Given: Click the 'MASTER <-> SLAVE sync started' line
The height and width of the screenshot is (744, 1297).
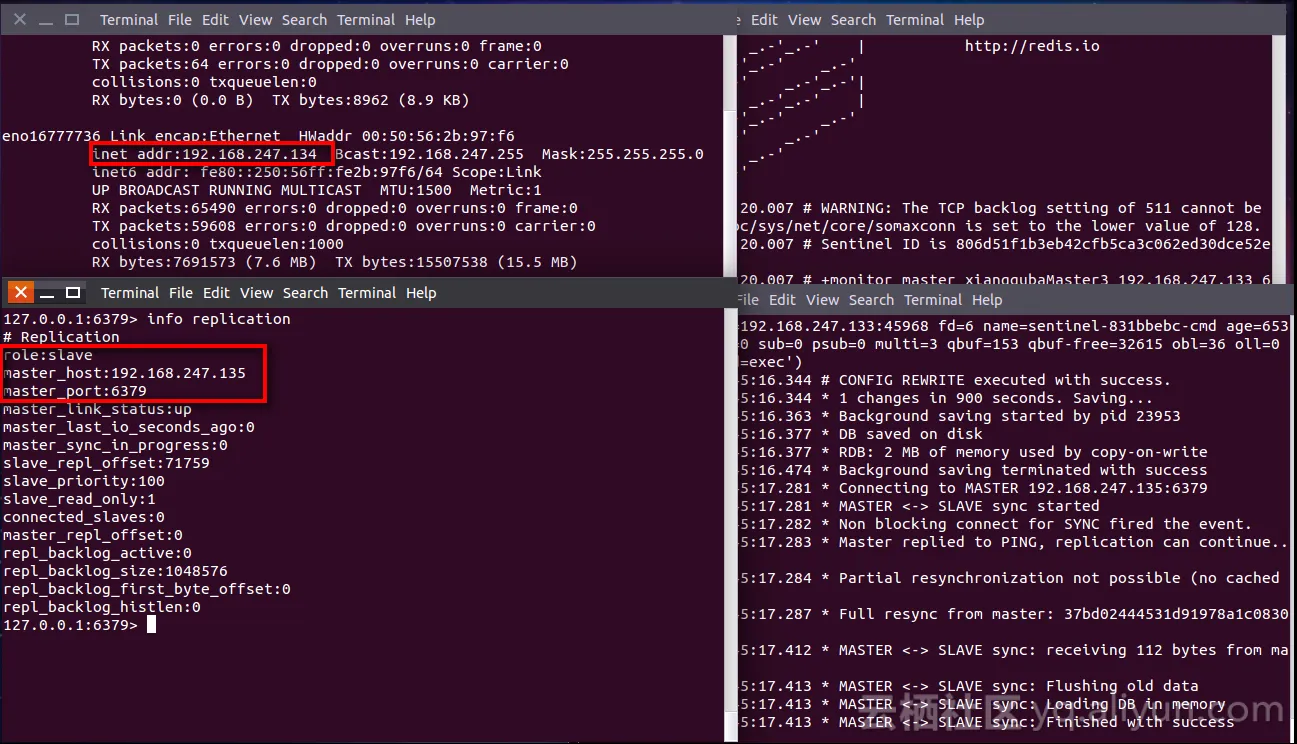Looking at the screenshot, I should 919,506.
